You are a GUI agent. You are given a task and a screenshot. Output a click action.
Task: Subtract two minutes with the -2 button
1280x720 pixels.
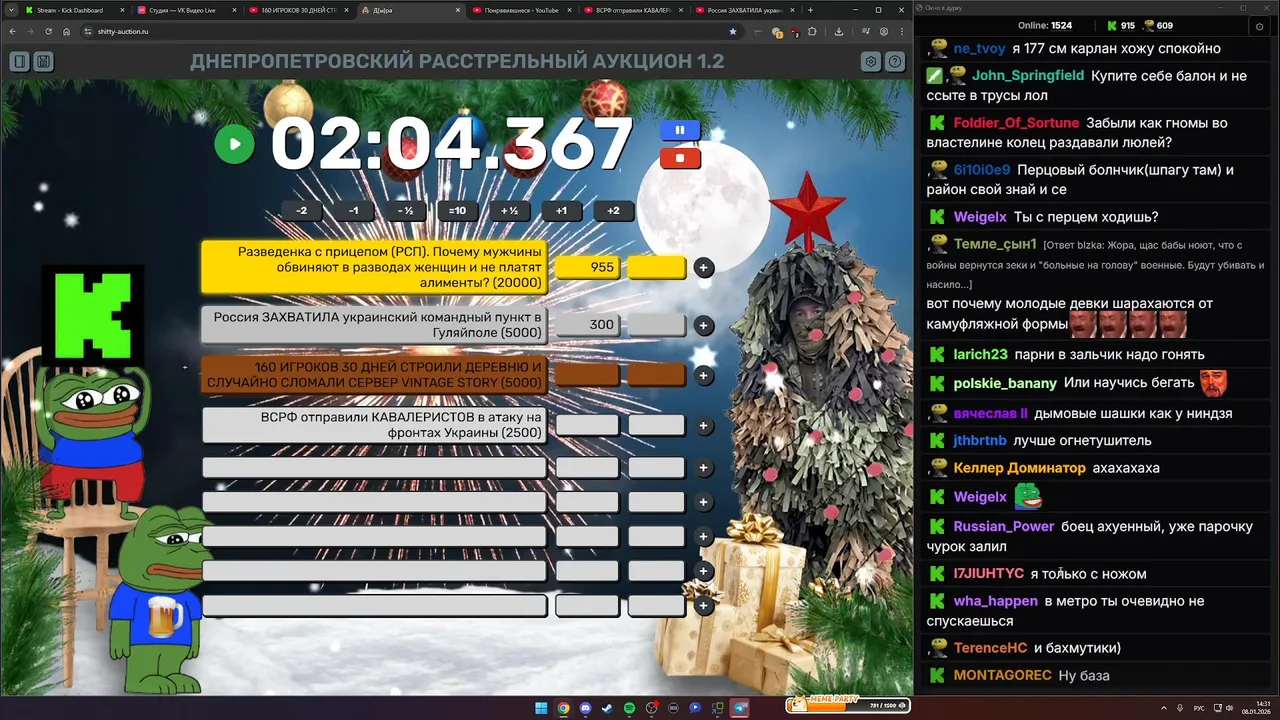(x=301, y=211)
